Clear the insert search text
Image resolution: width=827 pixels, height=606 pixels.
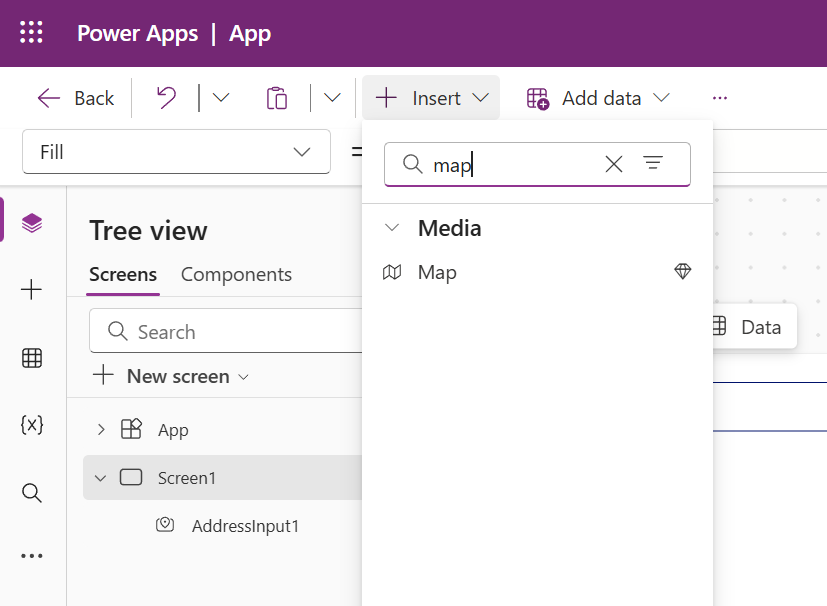[614, 164]
